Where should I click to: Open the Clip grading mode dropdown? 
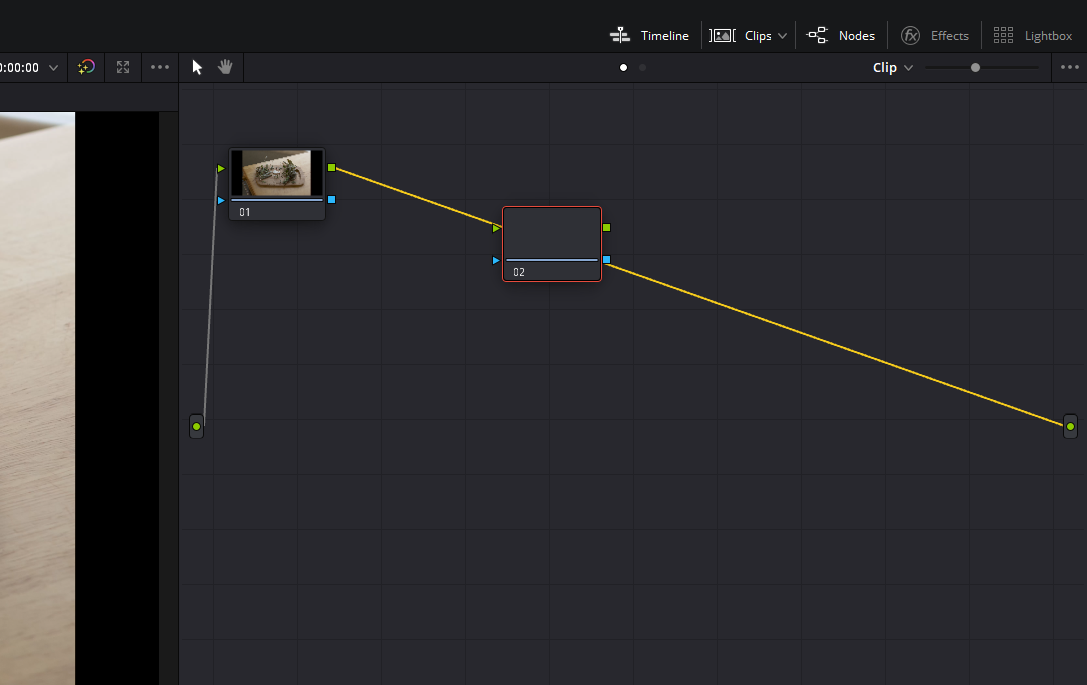click(891, 67)
